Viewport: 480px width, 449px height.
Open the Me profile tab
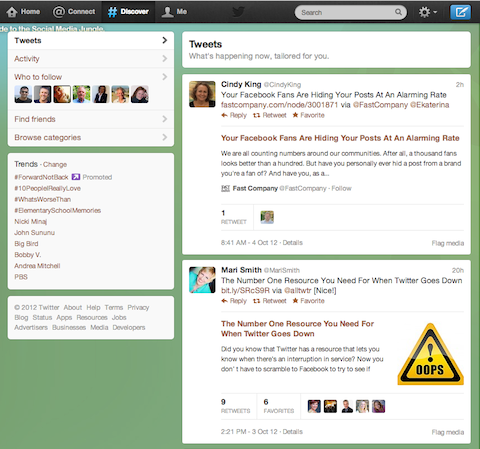point(174,12)
